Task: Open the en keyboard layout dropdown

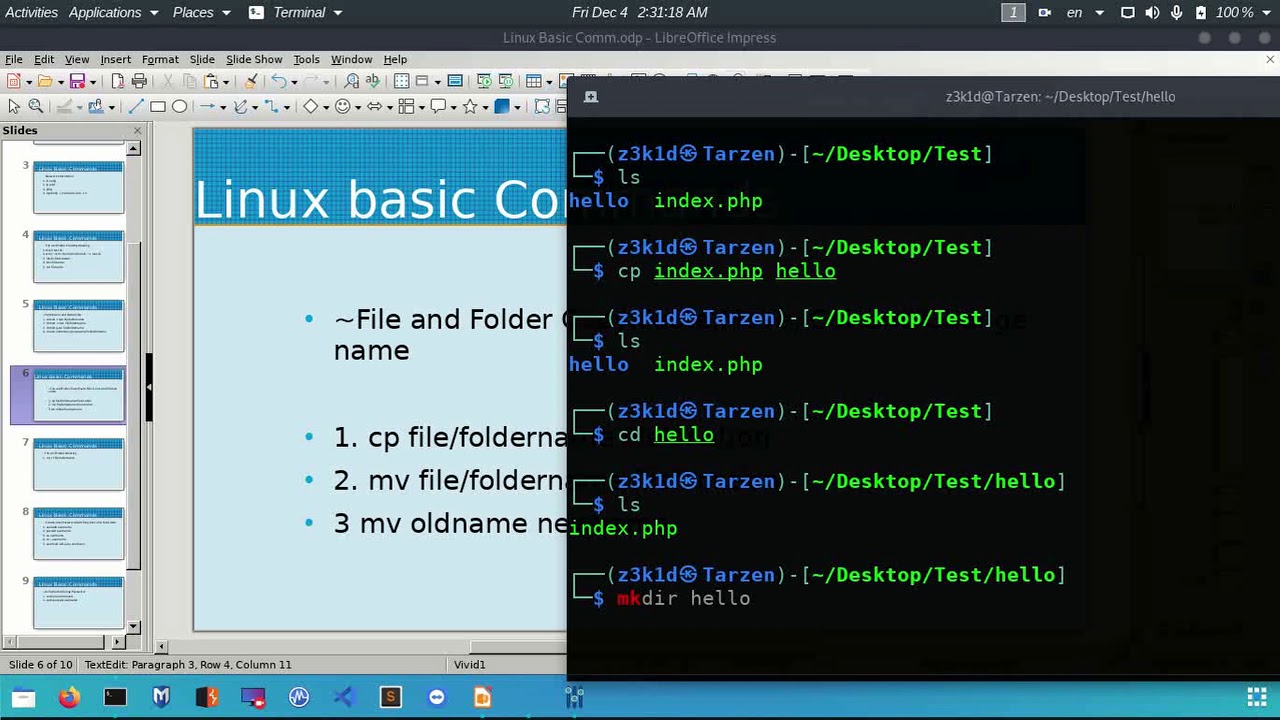Action: point(1085,12)
